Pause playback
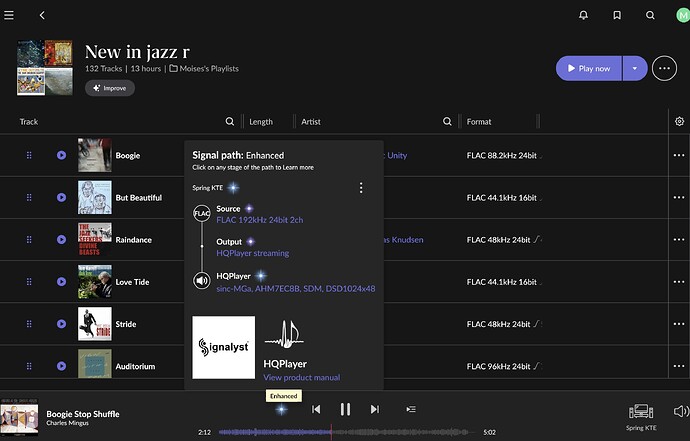Viewport: 690px width, 441px height. click(345, 409)
